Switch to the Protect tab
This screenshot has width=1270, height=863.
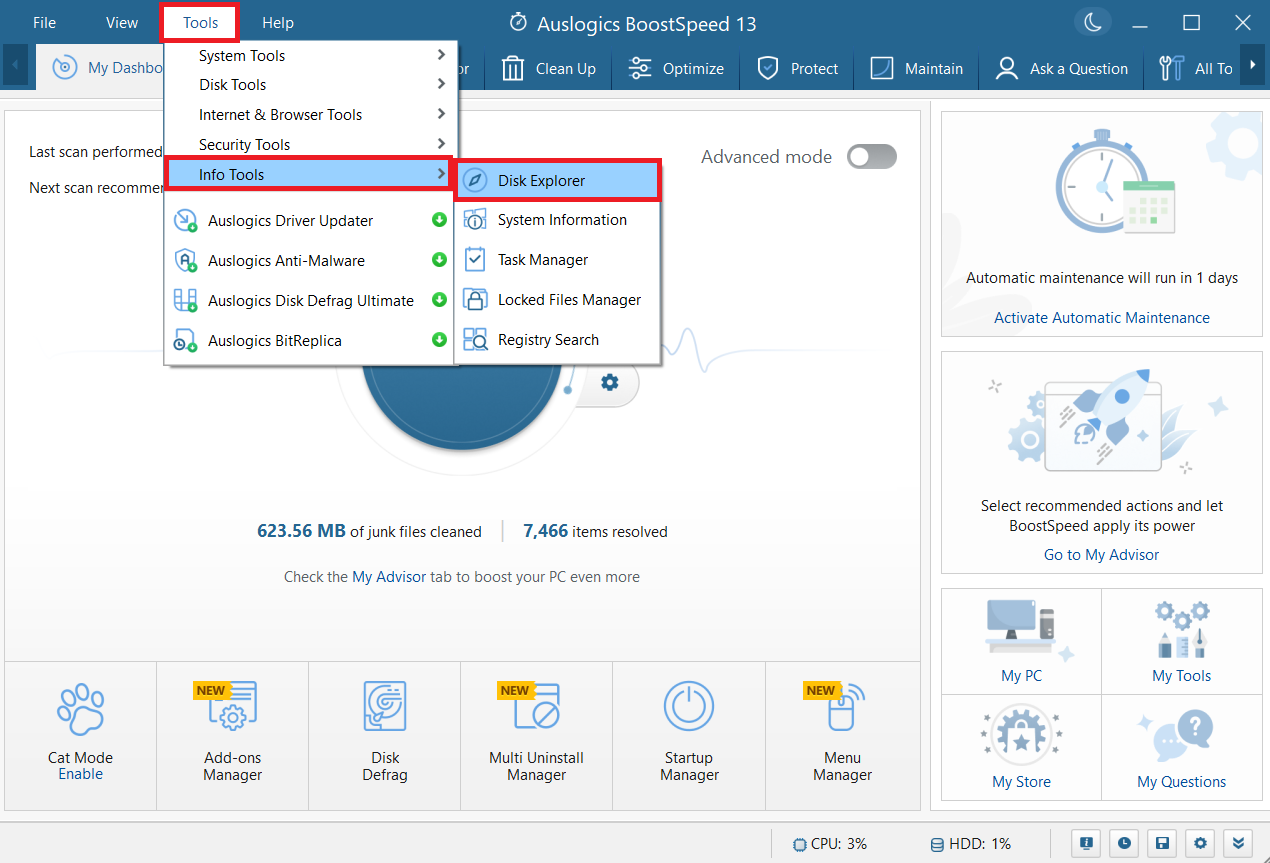(798, 68)
